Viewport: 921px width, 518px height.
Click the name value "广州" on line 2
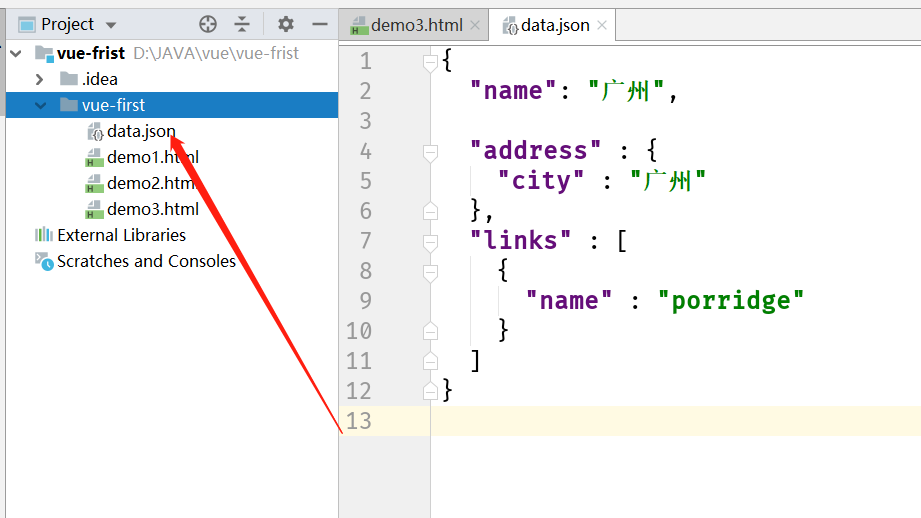point(626,91)
